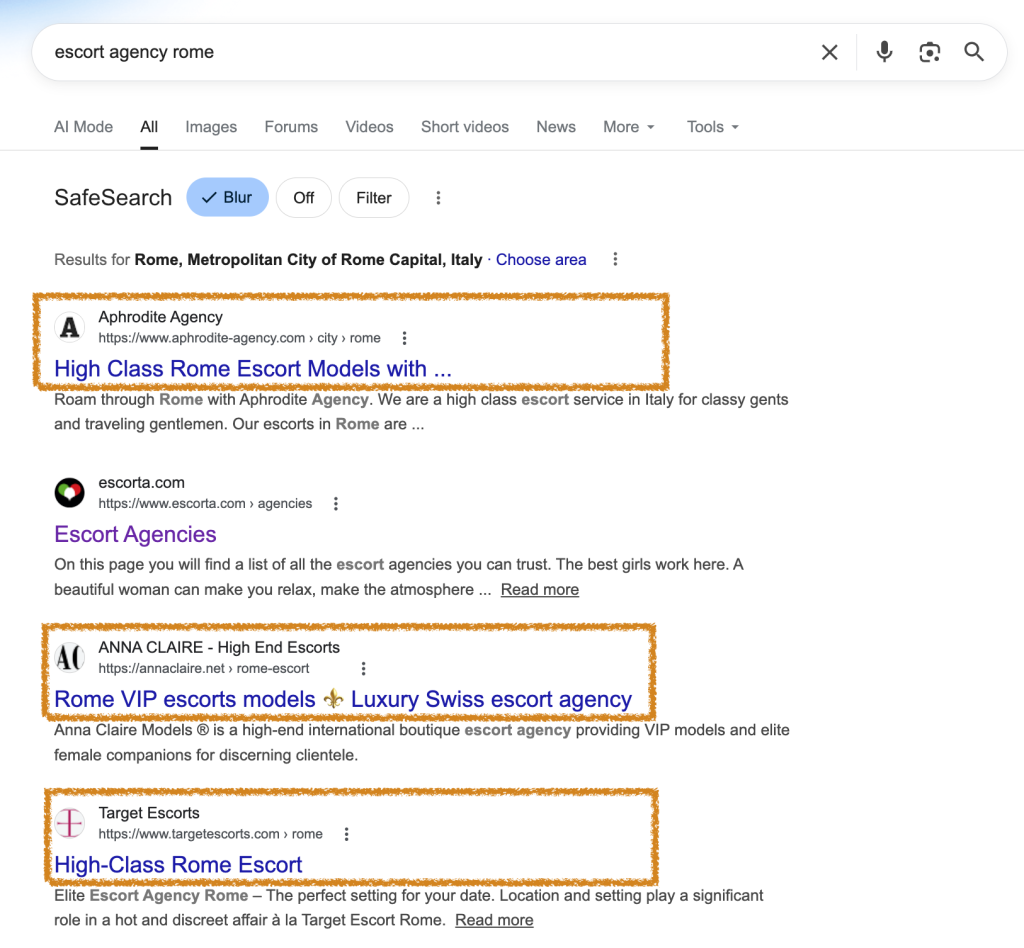1024x948 pixels.
Task: Switch to the Images tab
Action: click(x=211, y=127)
